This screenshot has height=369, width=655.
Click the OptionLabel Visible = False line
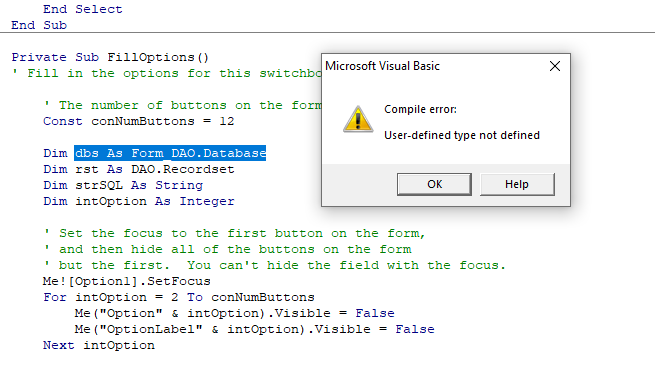click(x=254, y=329)
